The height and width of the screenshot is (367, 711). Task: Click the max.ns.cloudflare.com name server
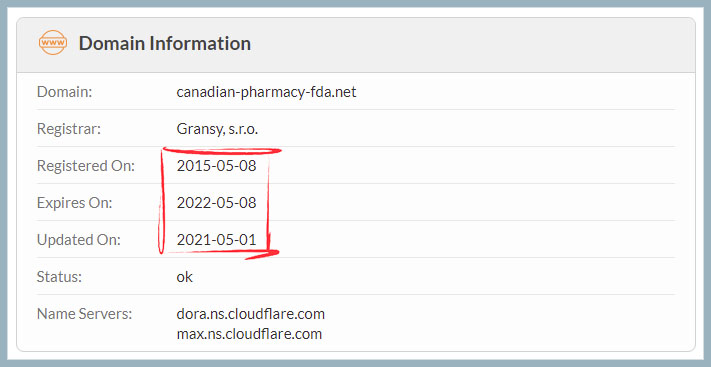coord(249,334)
